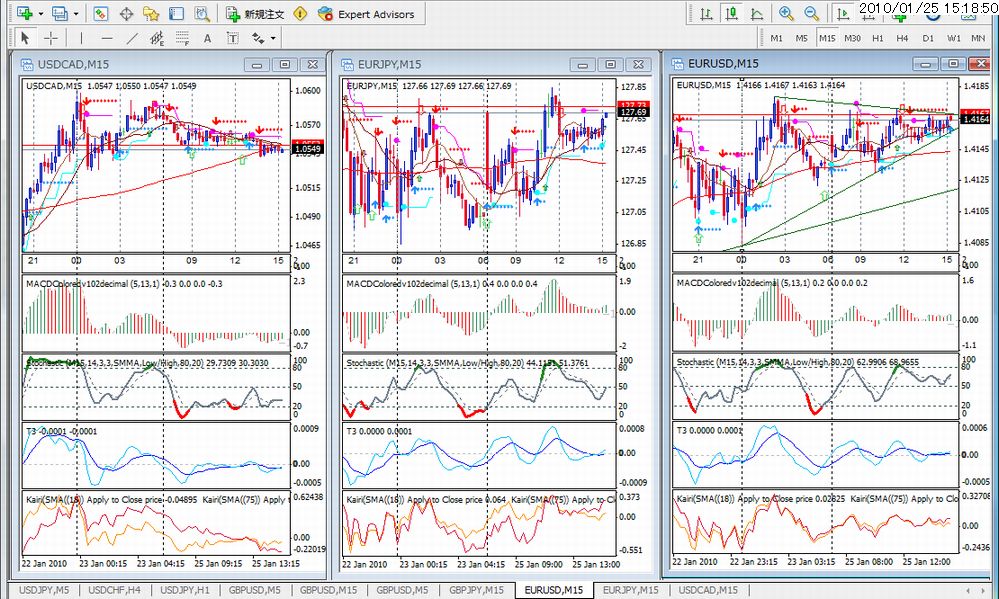Select the Fibonacci retracement tool

[x=182, y=38]
